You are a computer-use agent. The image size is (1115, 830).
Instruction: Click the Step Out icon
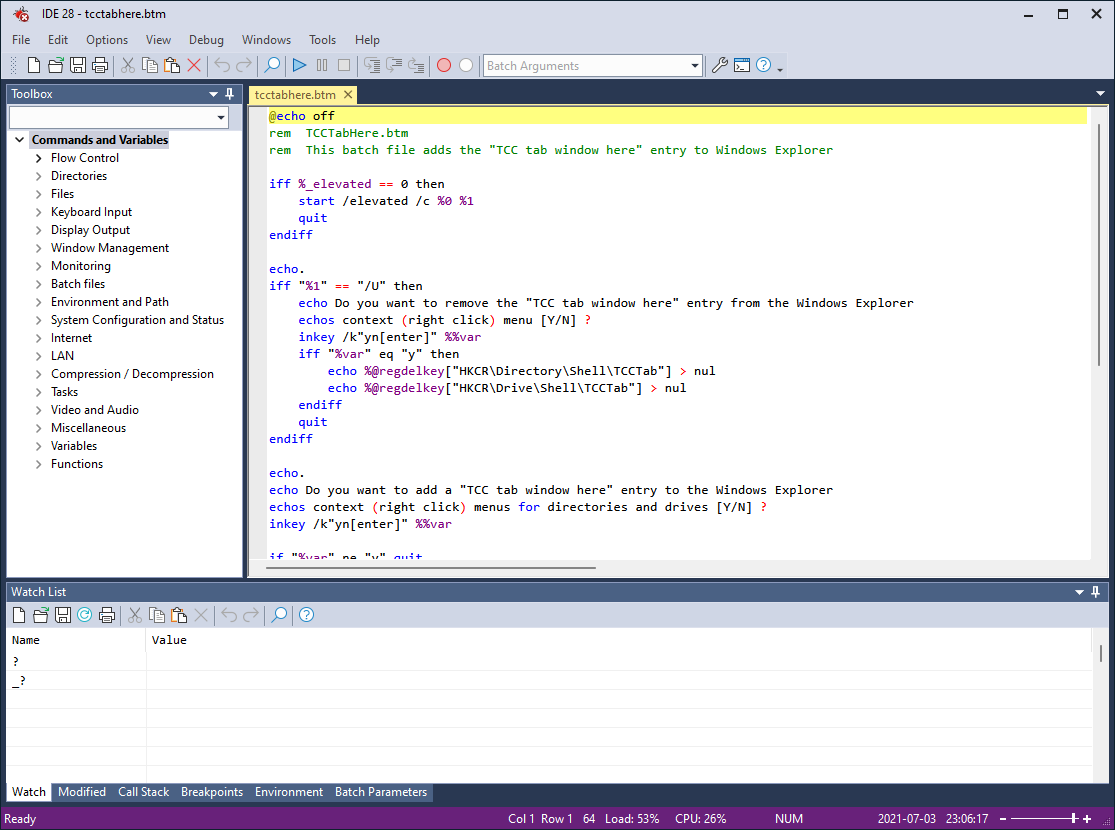pyautogui.click(x=416, y=65)
